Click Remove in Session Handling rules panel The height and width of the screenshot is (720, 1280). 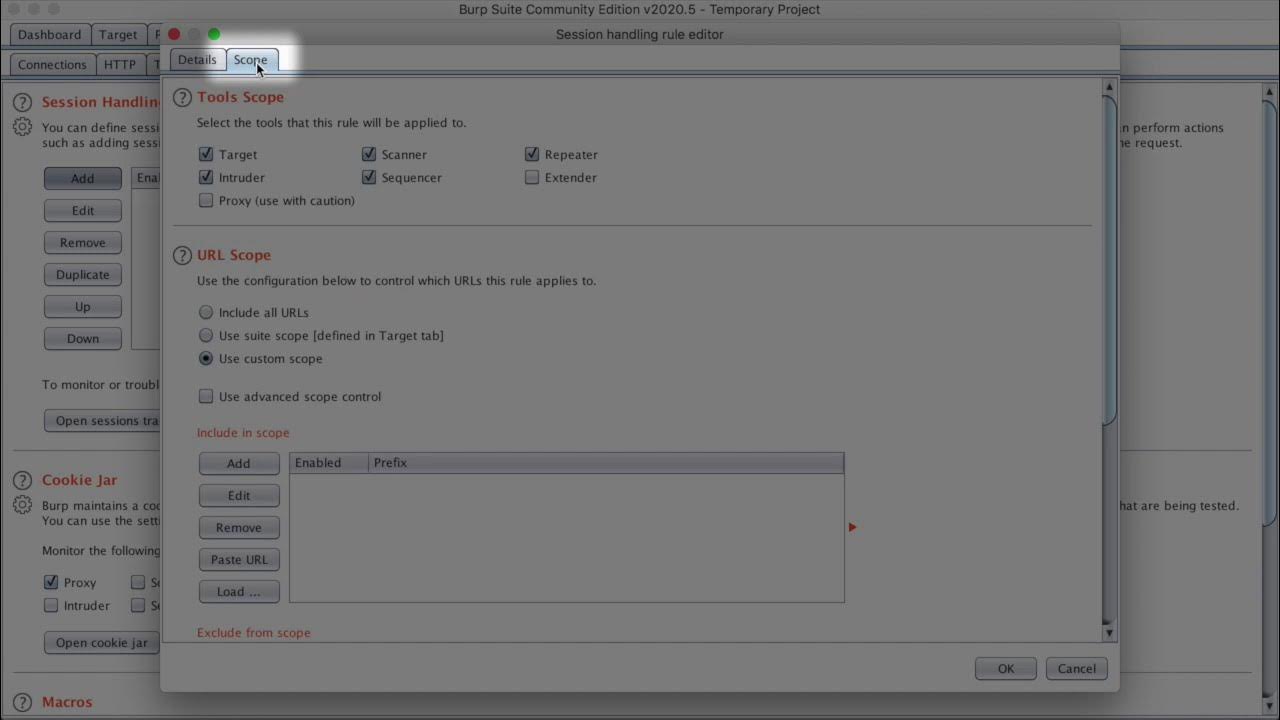[x=83, y=242]
